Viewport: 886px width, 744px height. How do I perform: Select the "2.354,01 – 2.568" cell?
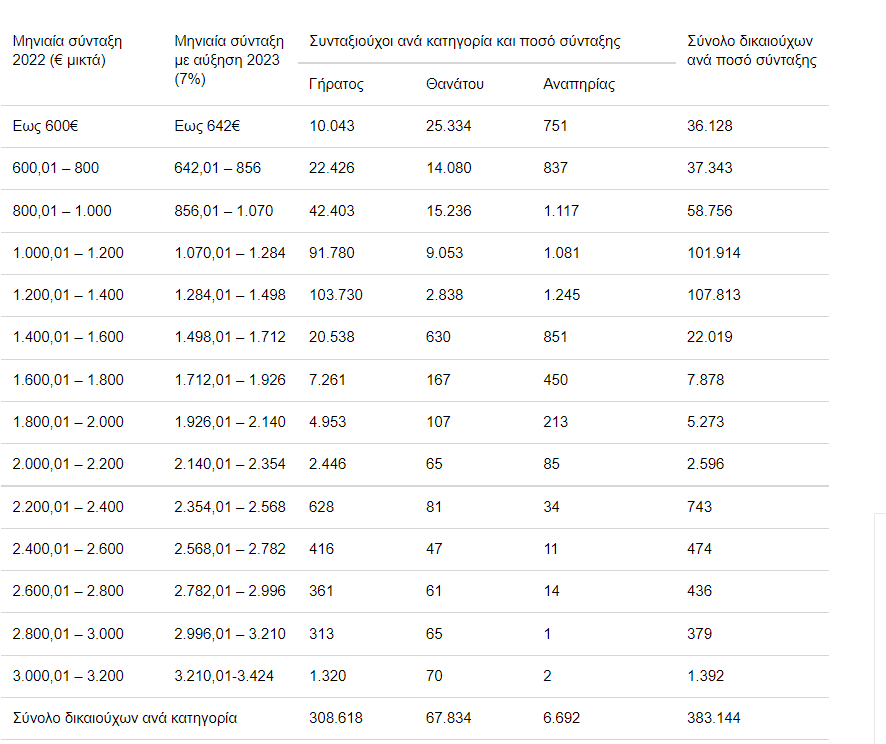(230, 507)
